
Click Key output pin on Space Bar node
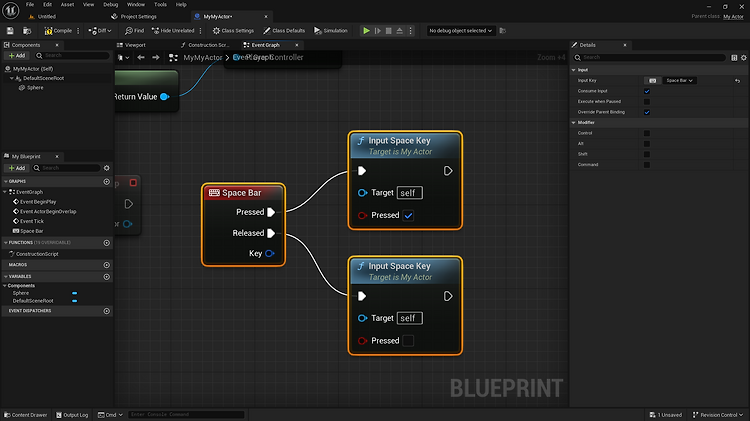(270, 254)
